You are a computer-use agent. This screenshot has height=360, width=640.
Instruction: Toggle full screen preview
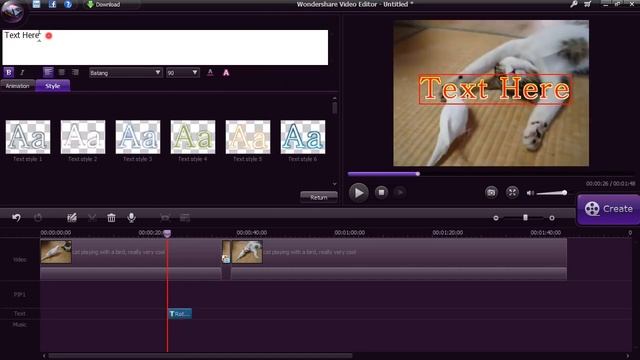coord(512,192)
